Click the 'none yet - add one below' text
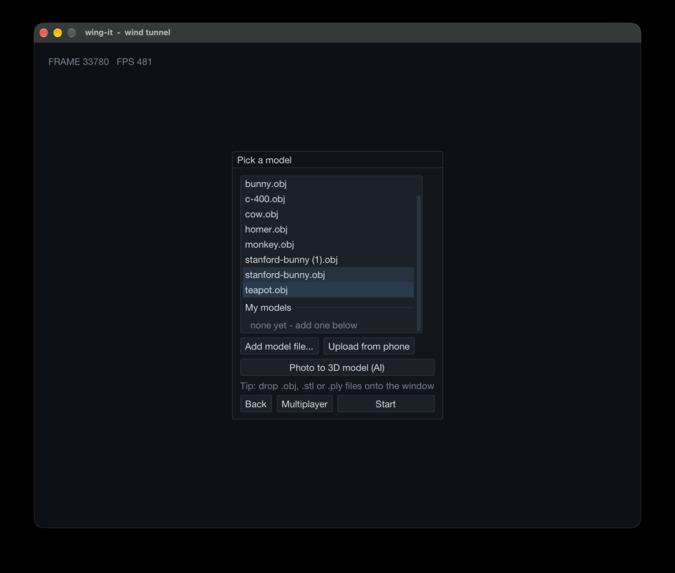The image size is (675, 573). [303, 325]
